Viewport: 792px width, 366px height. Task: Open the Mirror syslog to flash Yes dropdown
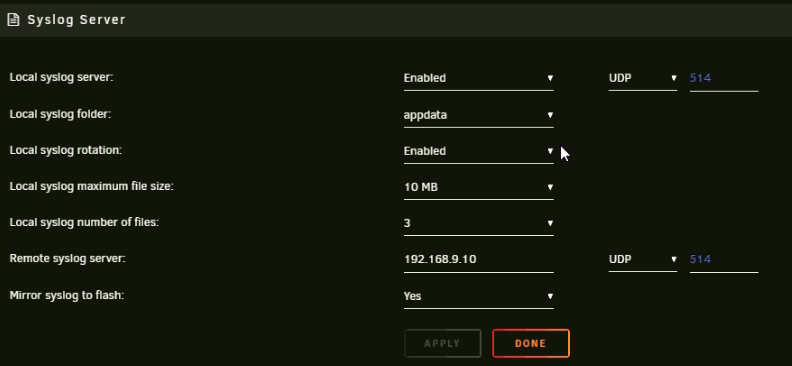(x=478, y=296)
